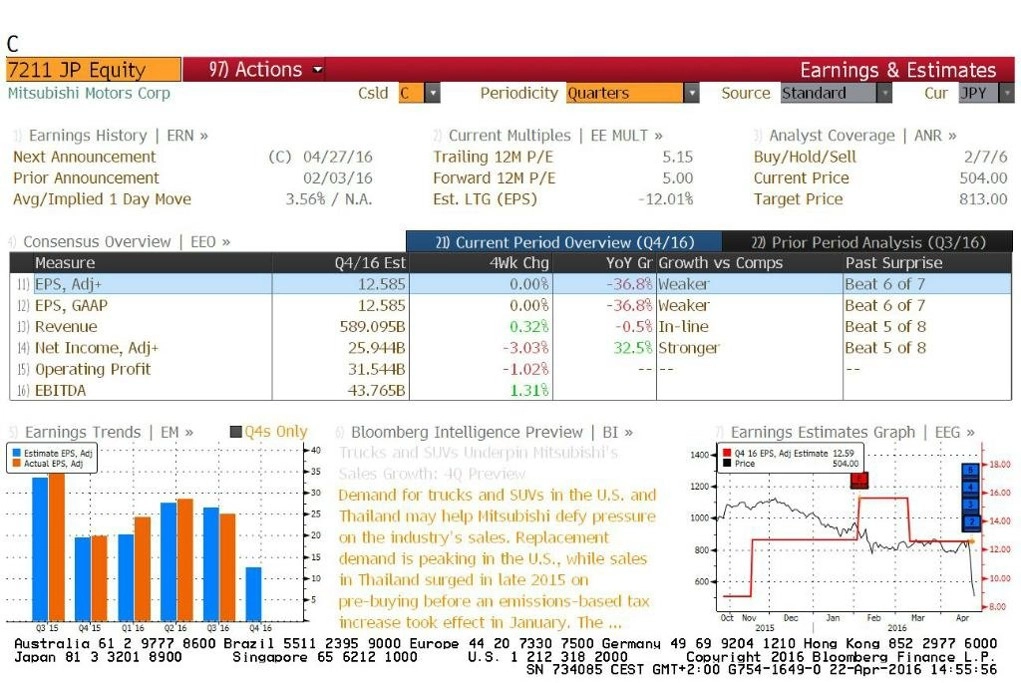Click Prior Announcement date 02/03/16
Image resolution: width=1021 pixels, height=683 pixels.
pos(337,178)
